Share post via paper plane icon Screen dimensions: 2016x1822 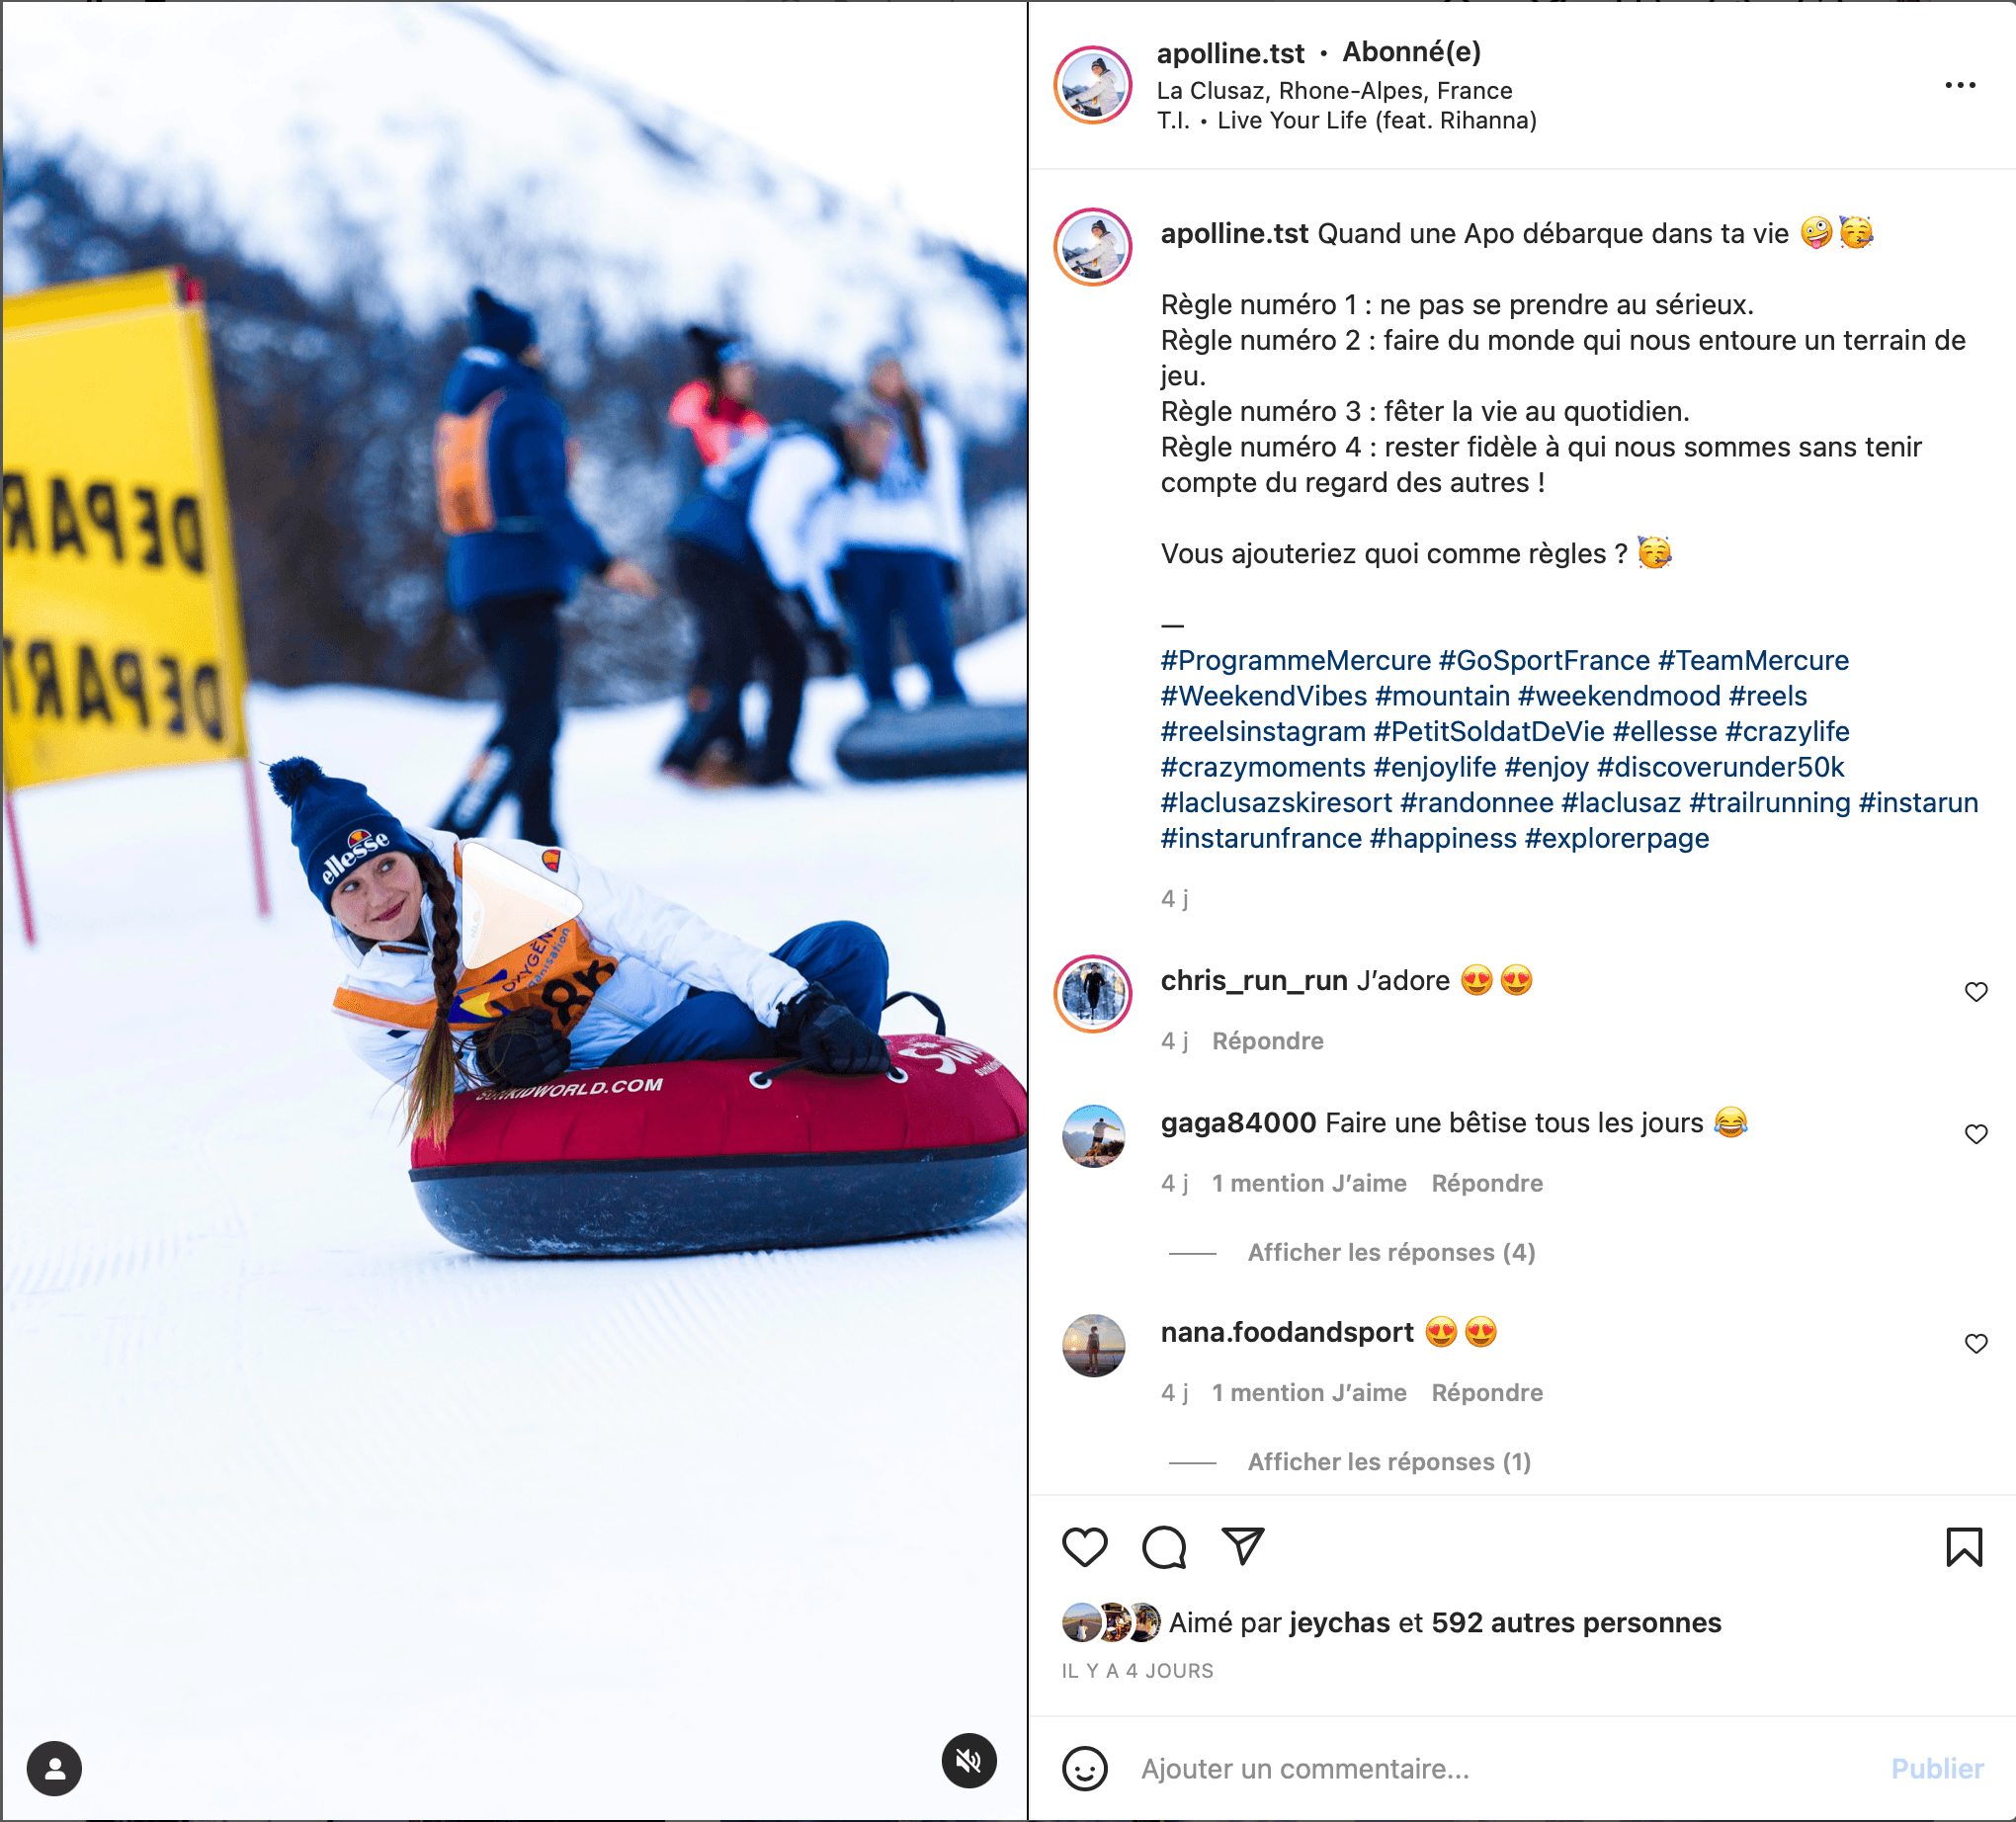click(x=1243, y=1546)
